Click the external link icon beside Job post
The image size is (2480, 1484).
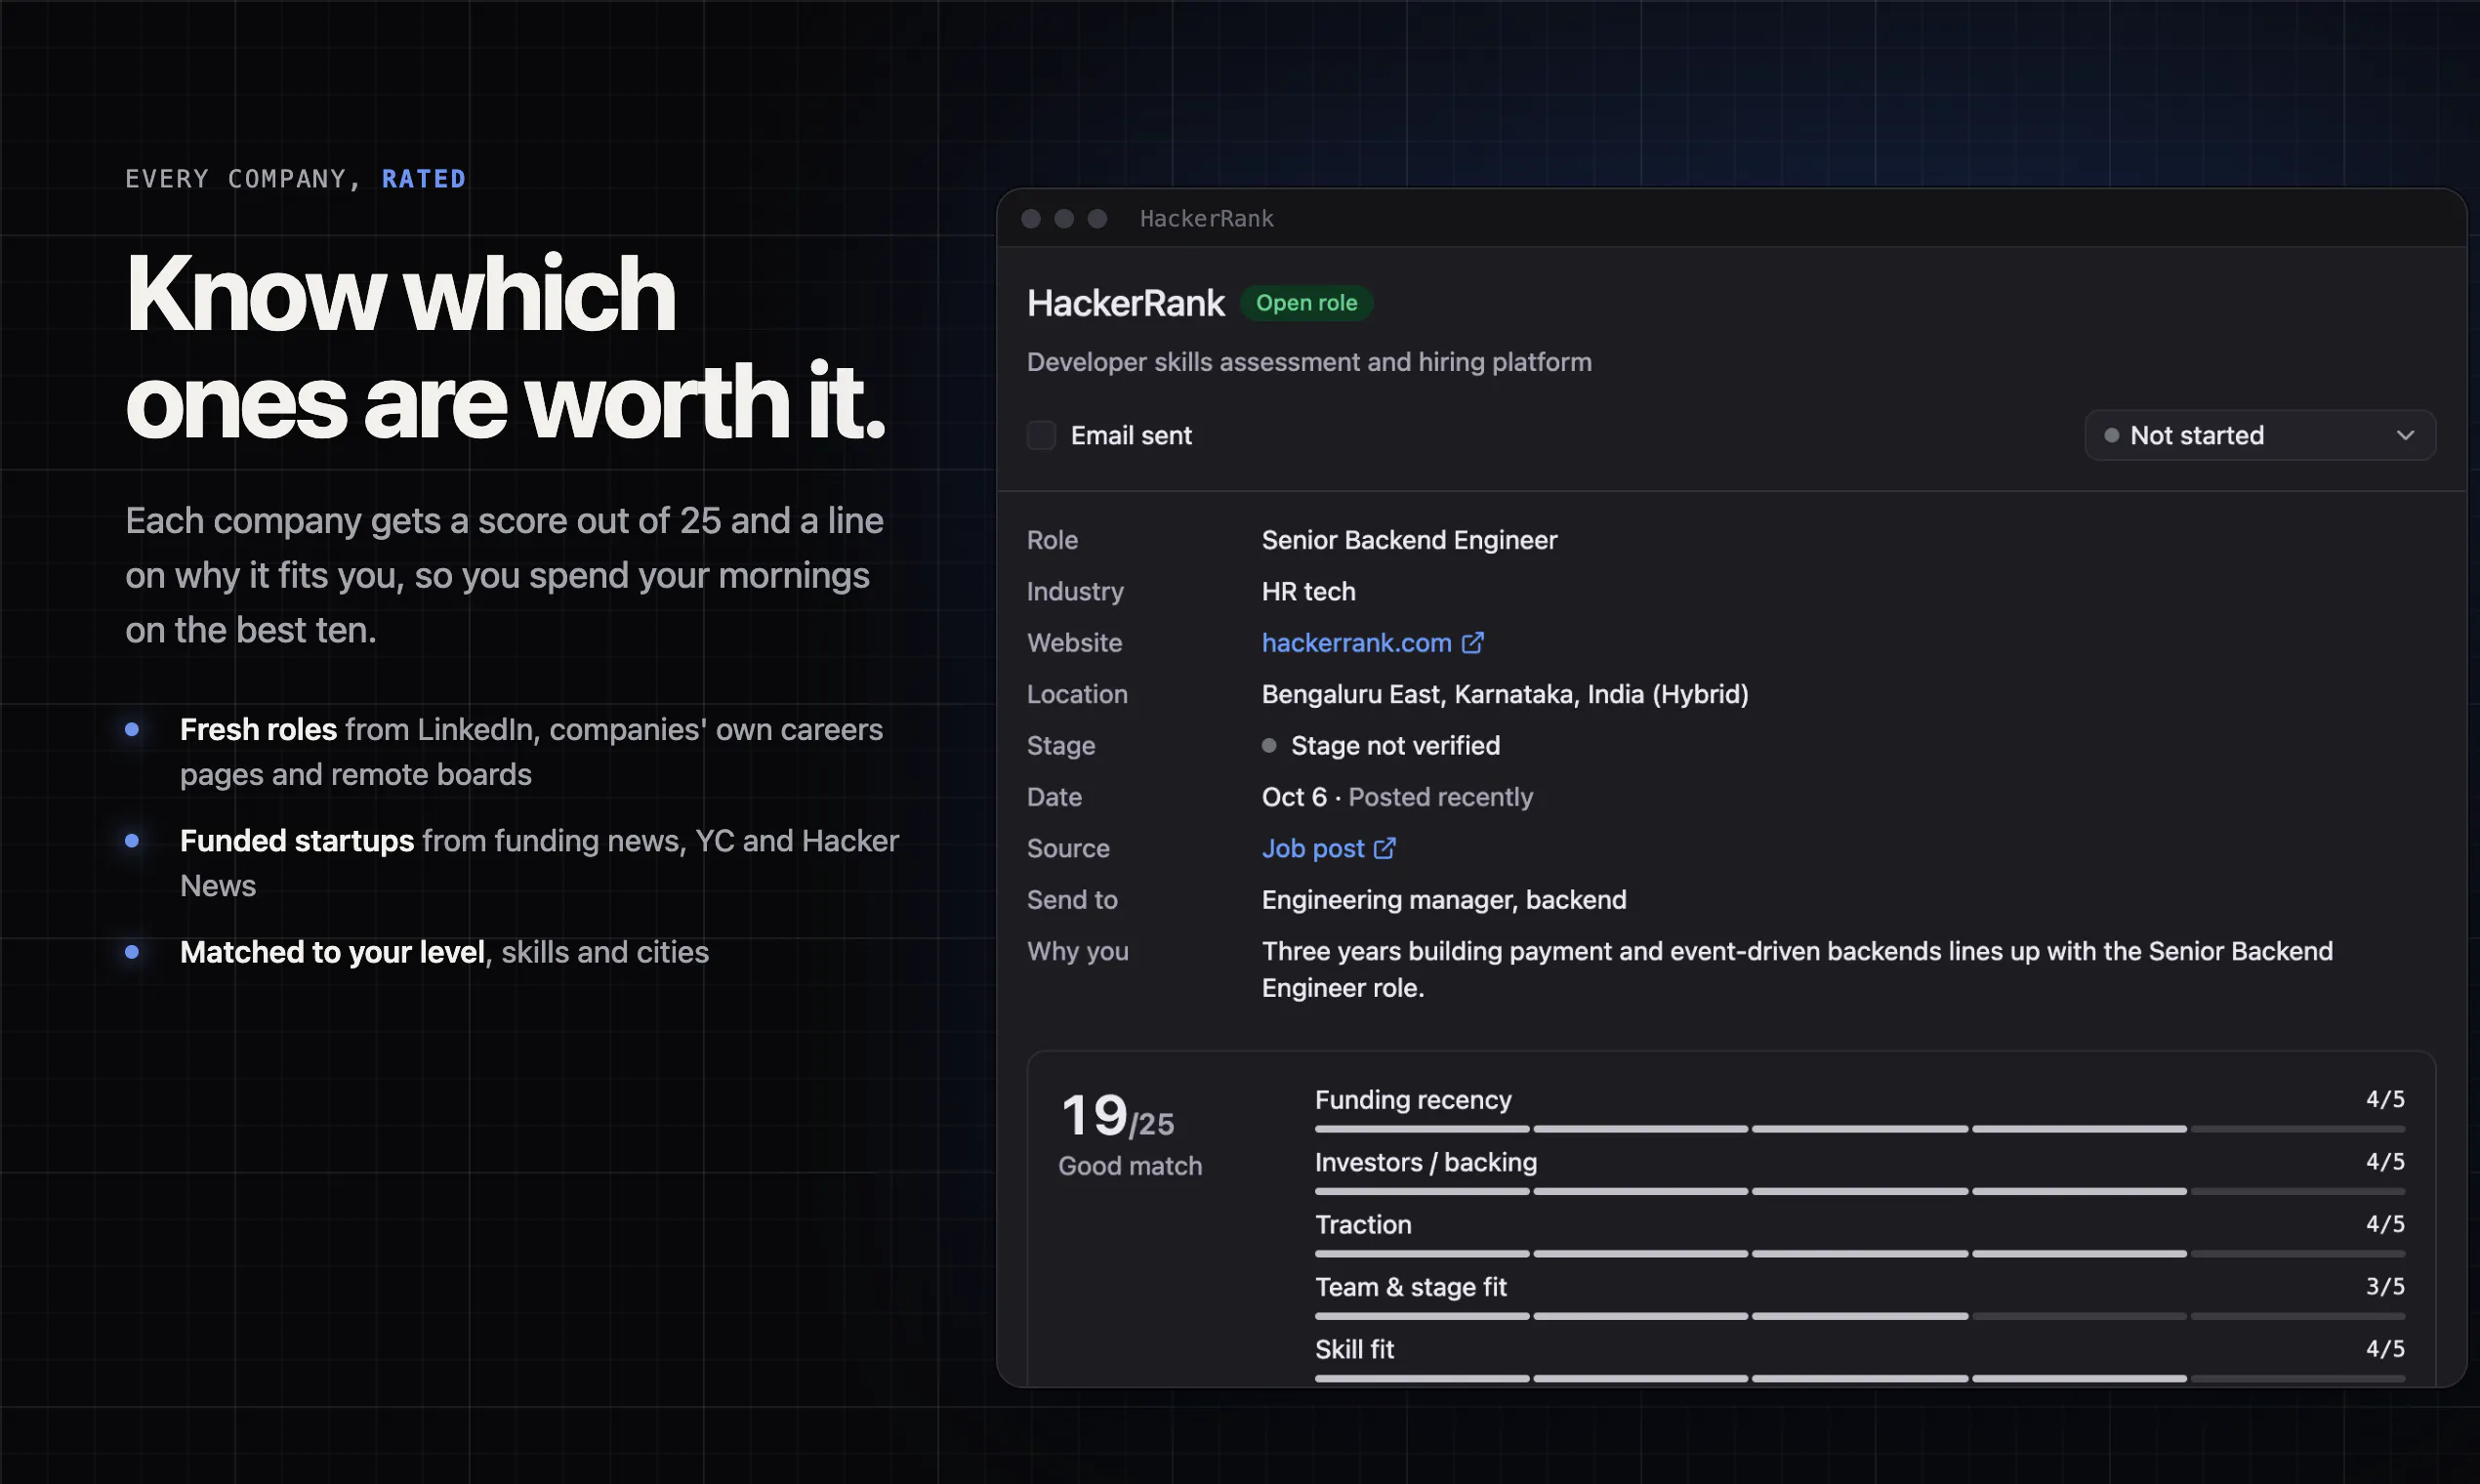tap(1384, 848)
